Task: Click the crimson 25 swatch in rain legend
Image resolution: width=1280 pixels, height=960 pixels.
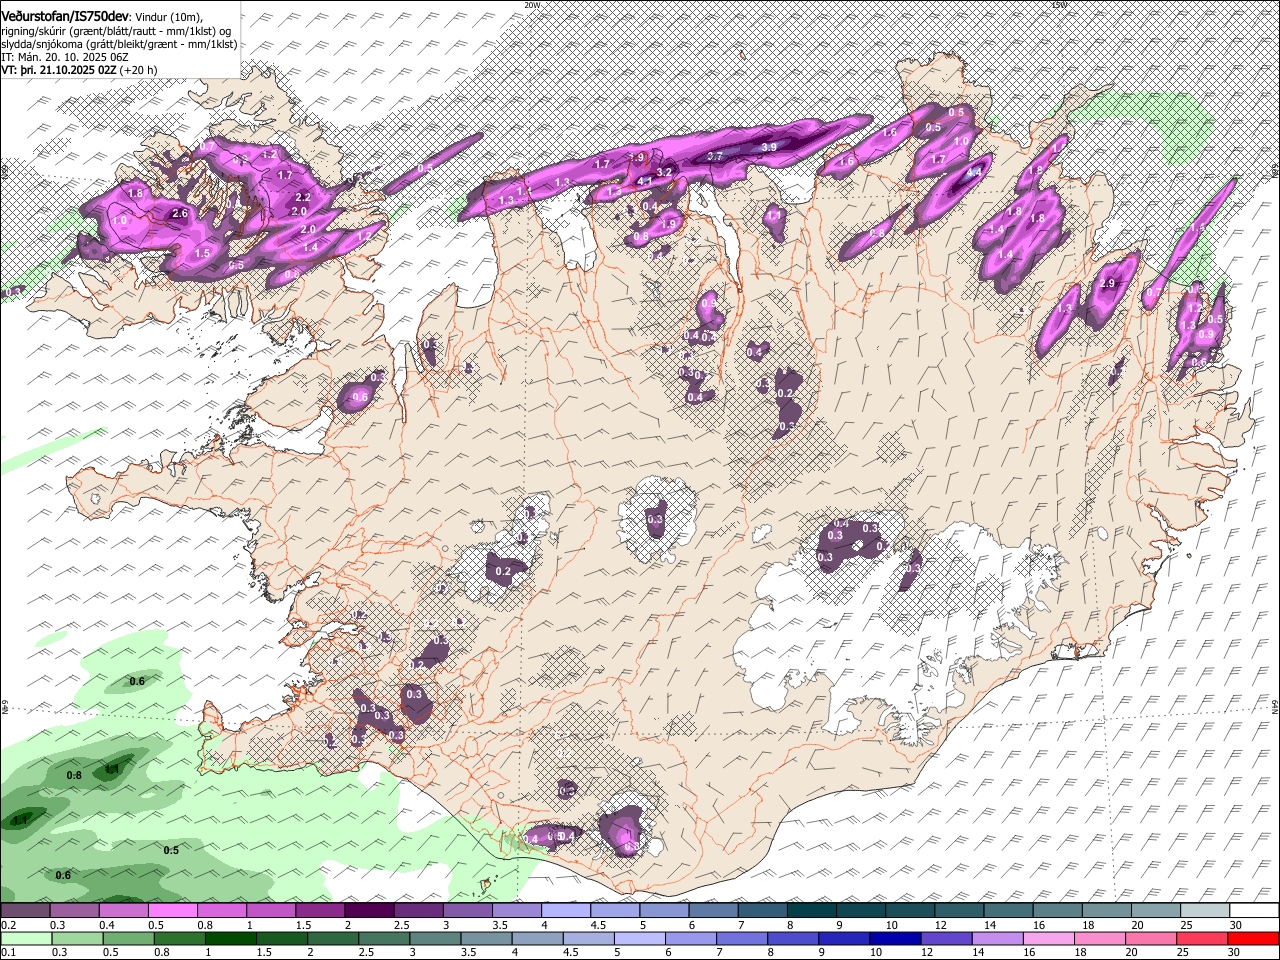Action: pyautogui.click(x=1200, y=938)
